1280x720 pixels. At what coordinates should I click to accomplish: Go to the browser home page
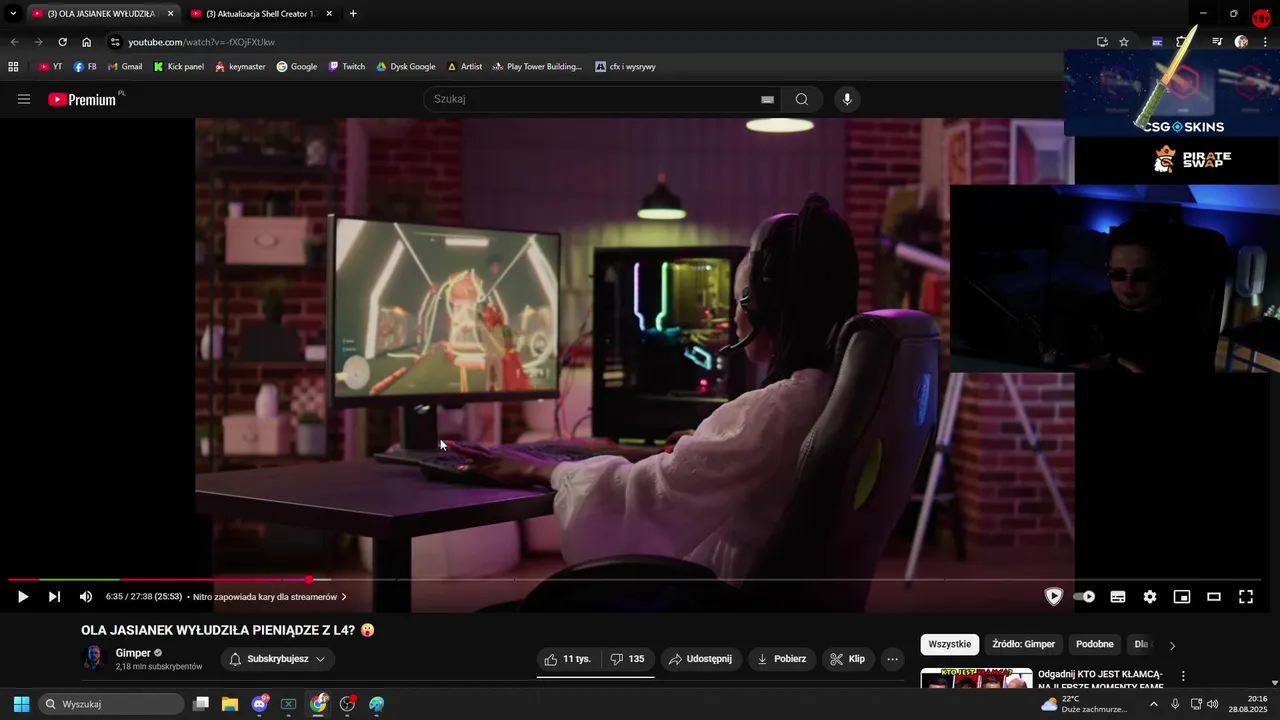(x=87, y=42)
